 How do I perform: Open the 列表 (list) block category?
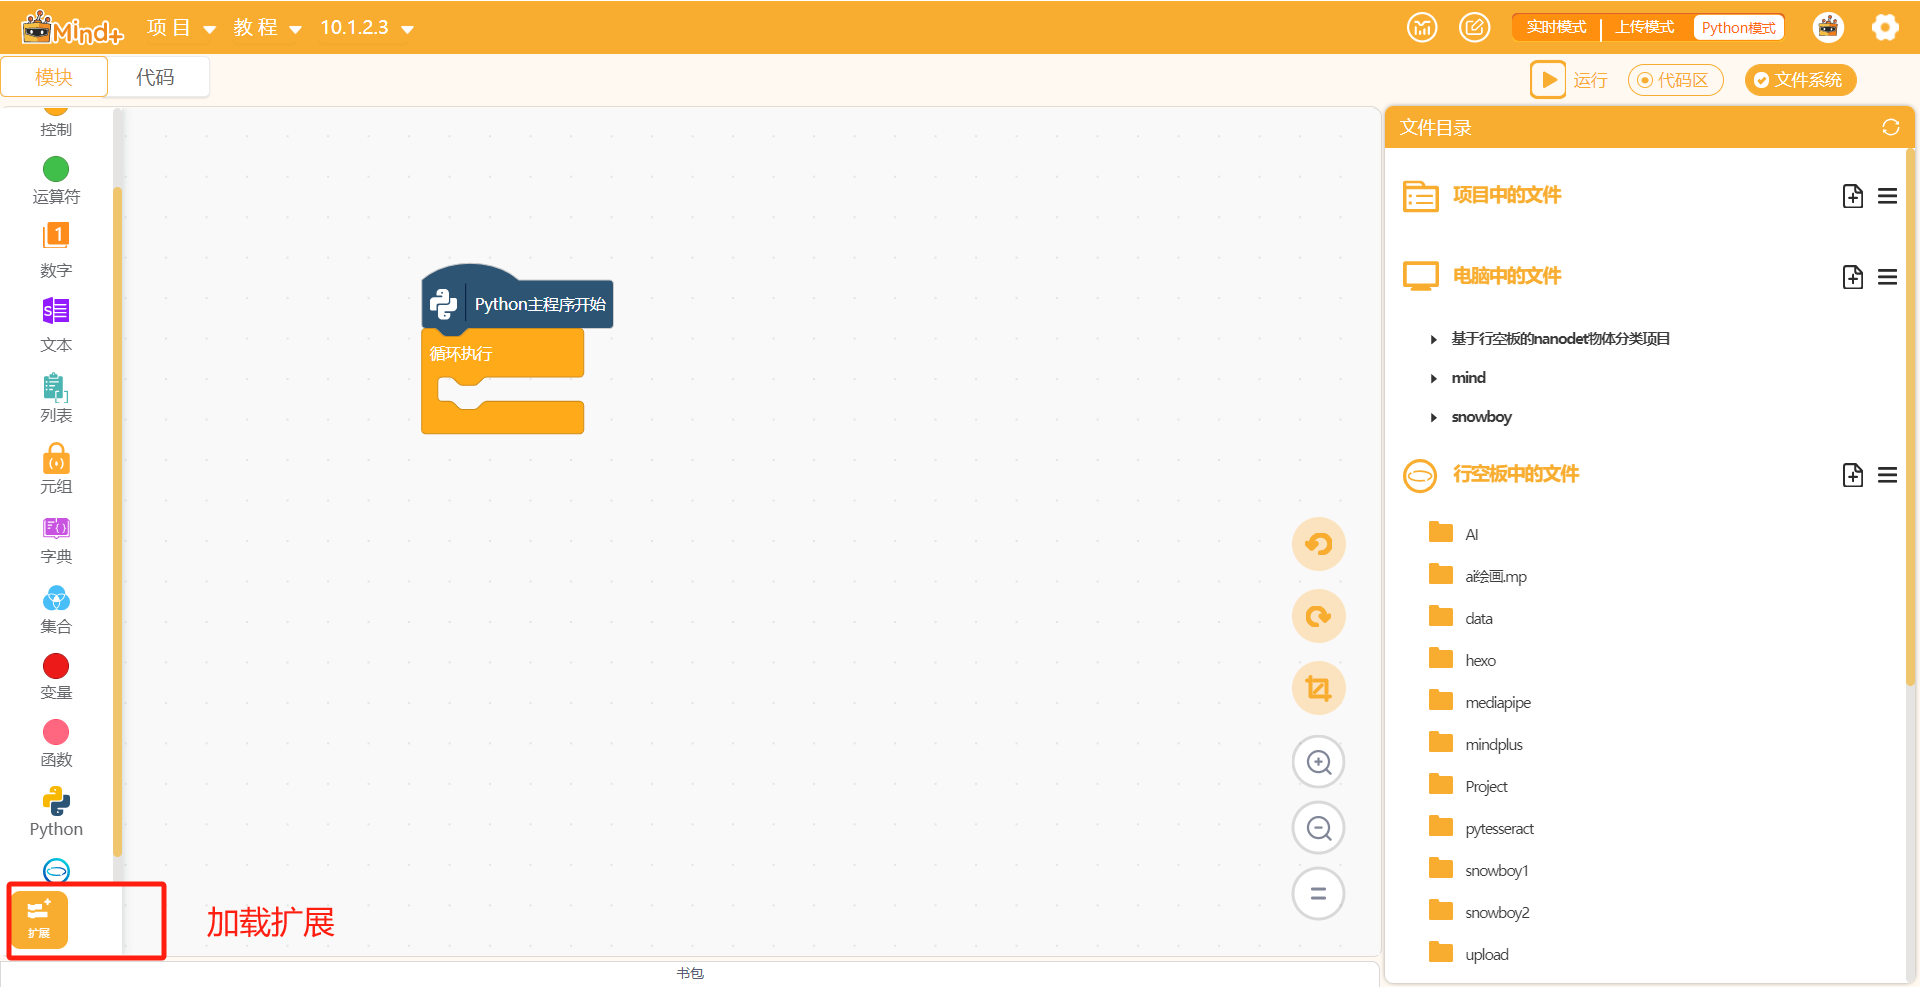tap(56, 398)
